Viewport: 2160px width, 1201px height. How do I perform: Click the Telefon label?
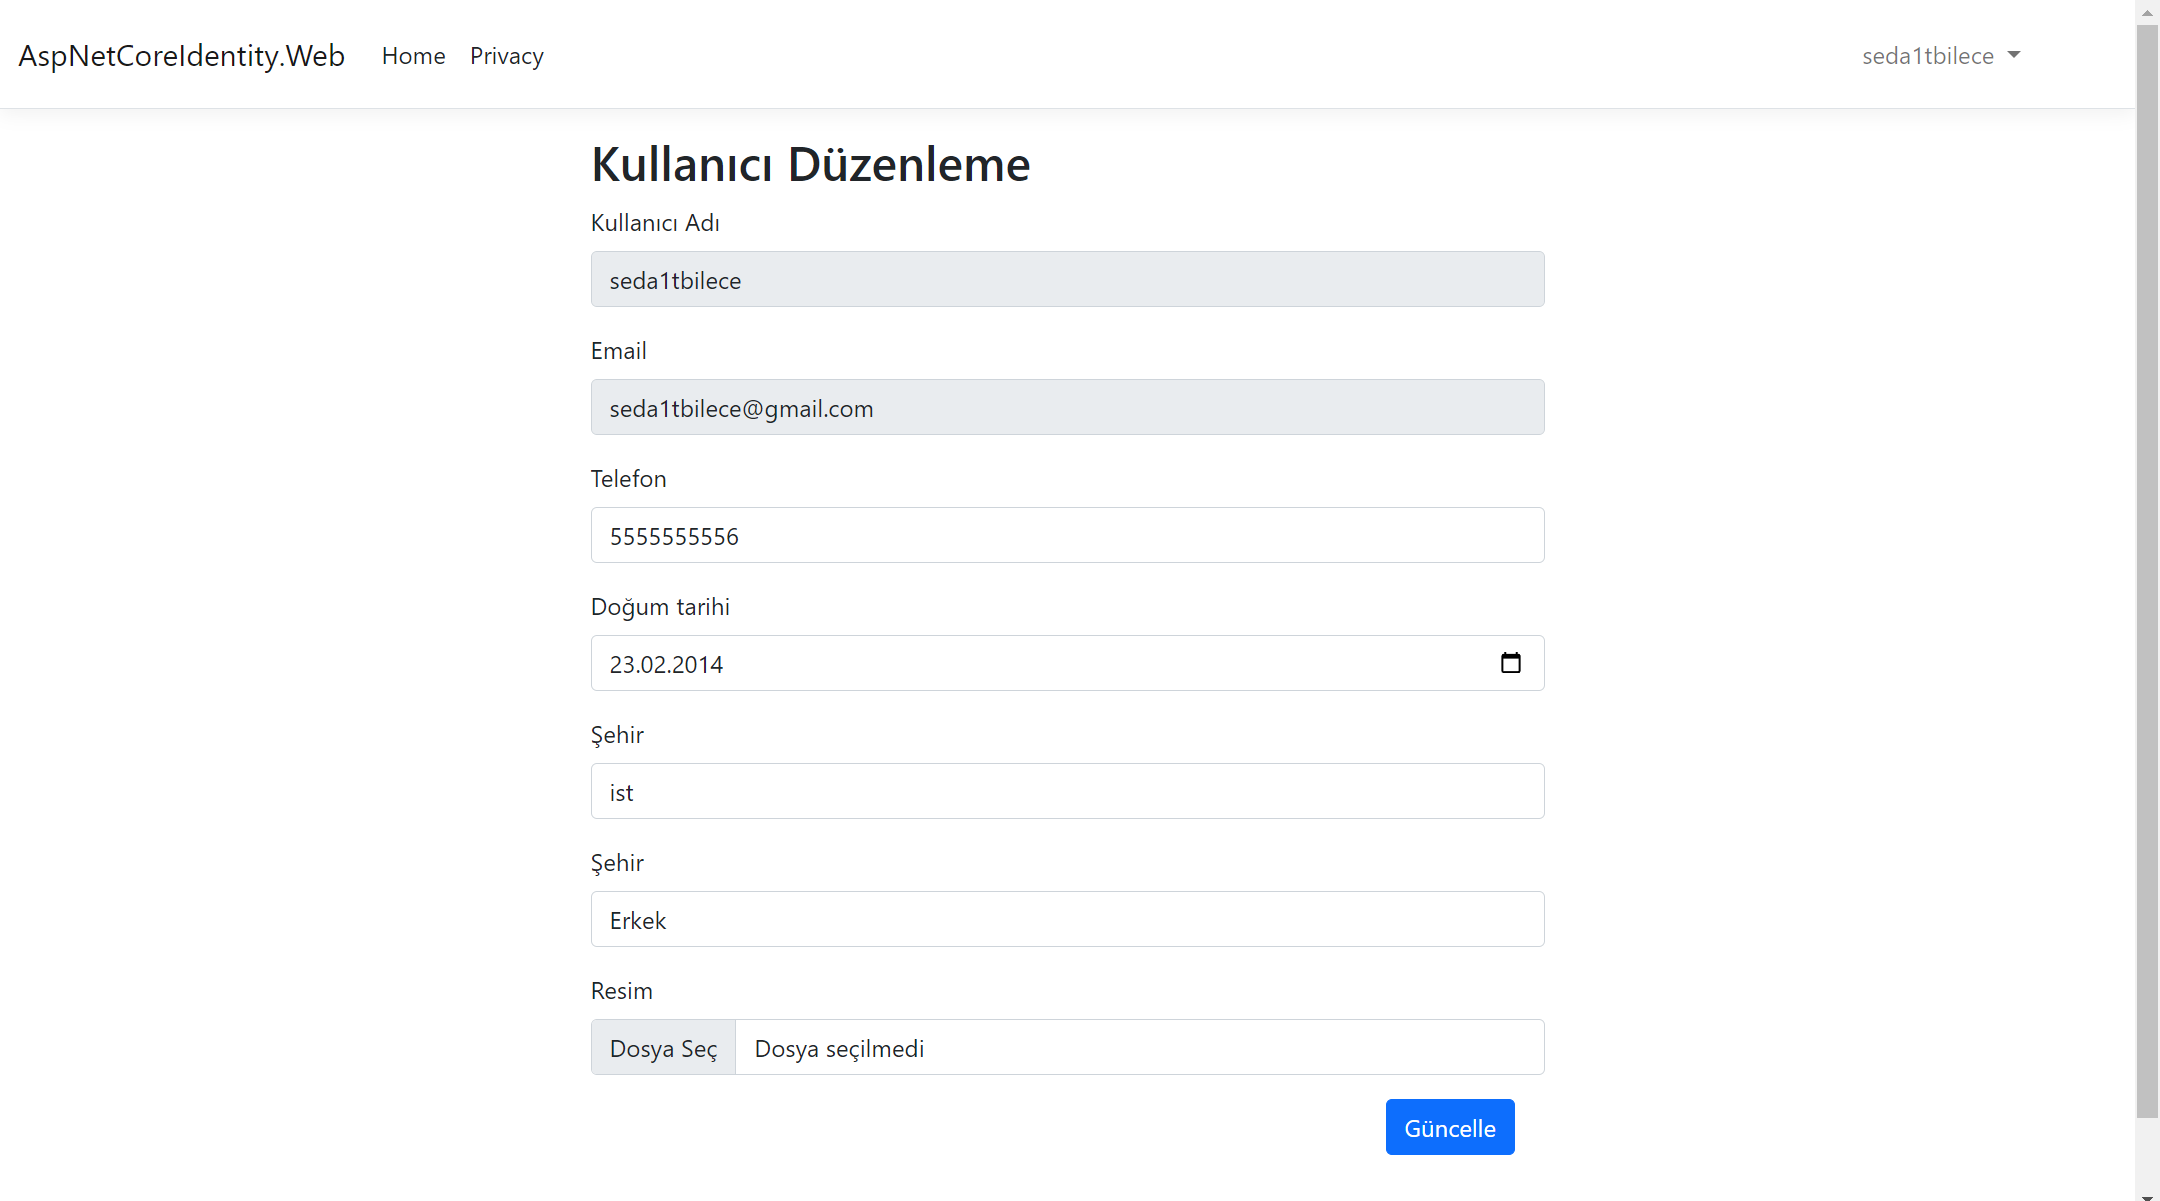pos(628,479)
